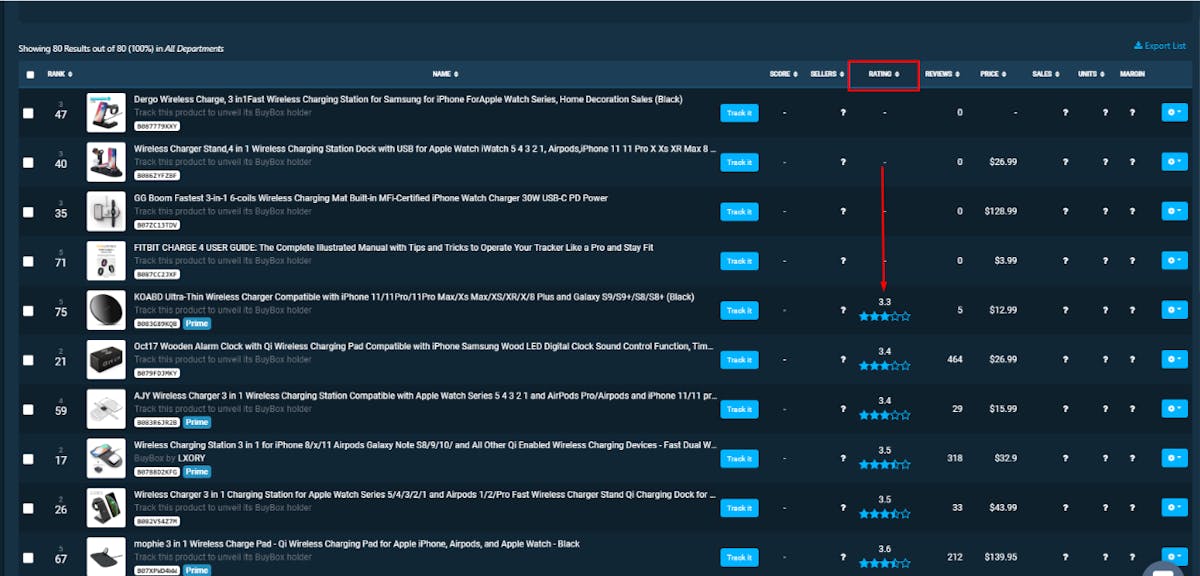Check the AJY Wireless Charger row checkbox
This screenshot has height=576, width=1200.
[x=28, y=409]
